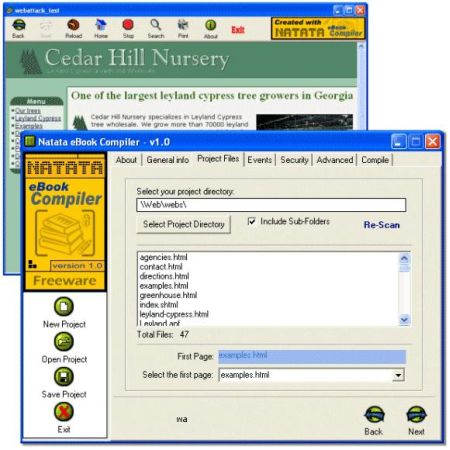Image resolution: width=450 pixels, height=450 pixels.
Task: Click the greyed forward icon in viewer toolbar
Action: coord(46,25)
